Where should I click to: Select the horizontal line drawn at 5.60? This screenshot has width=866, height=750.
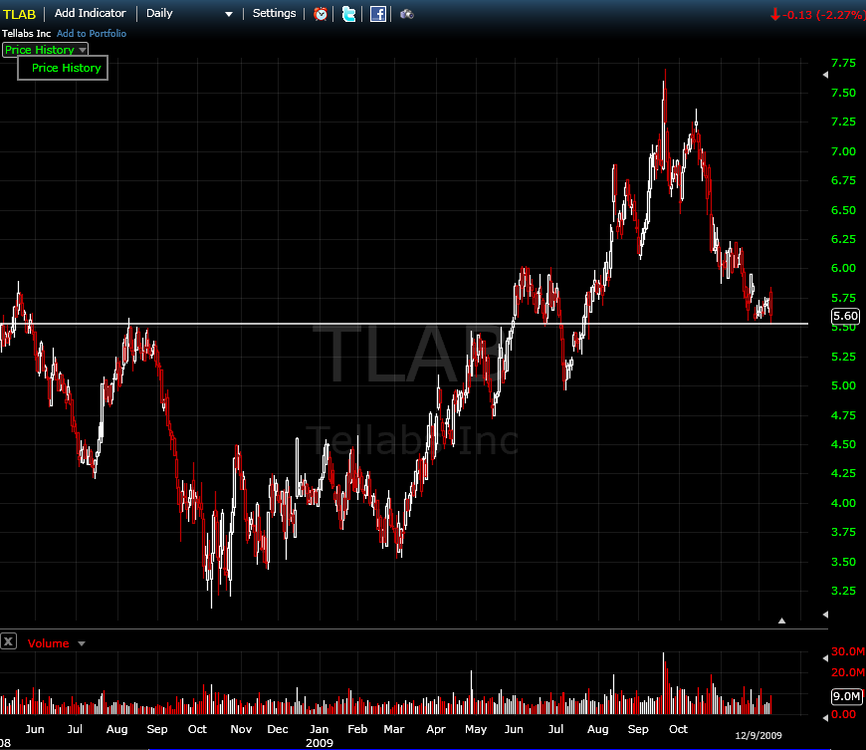point(404,324)
